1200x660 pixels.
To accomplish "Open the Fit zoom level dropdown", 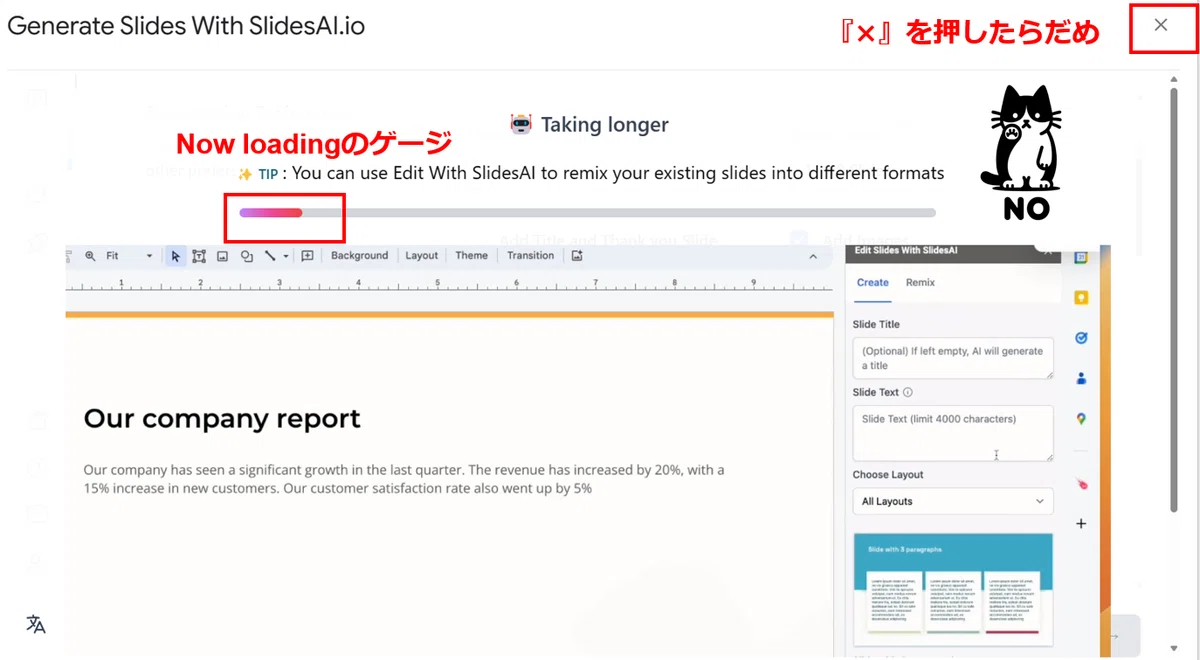I will 129,256.
